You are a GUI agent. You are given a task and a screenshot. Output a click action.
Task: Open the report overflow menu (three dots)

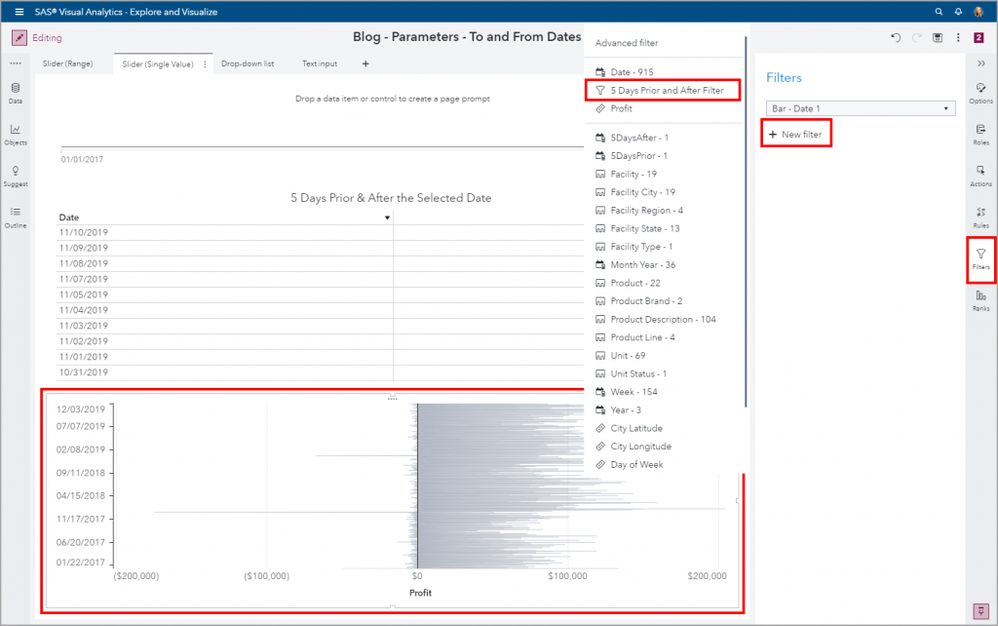(x=958, y=38)
